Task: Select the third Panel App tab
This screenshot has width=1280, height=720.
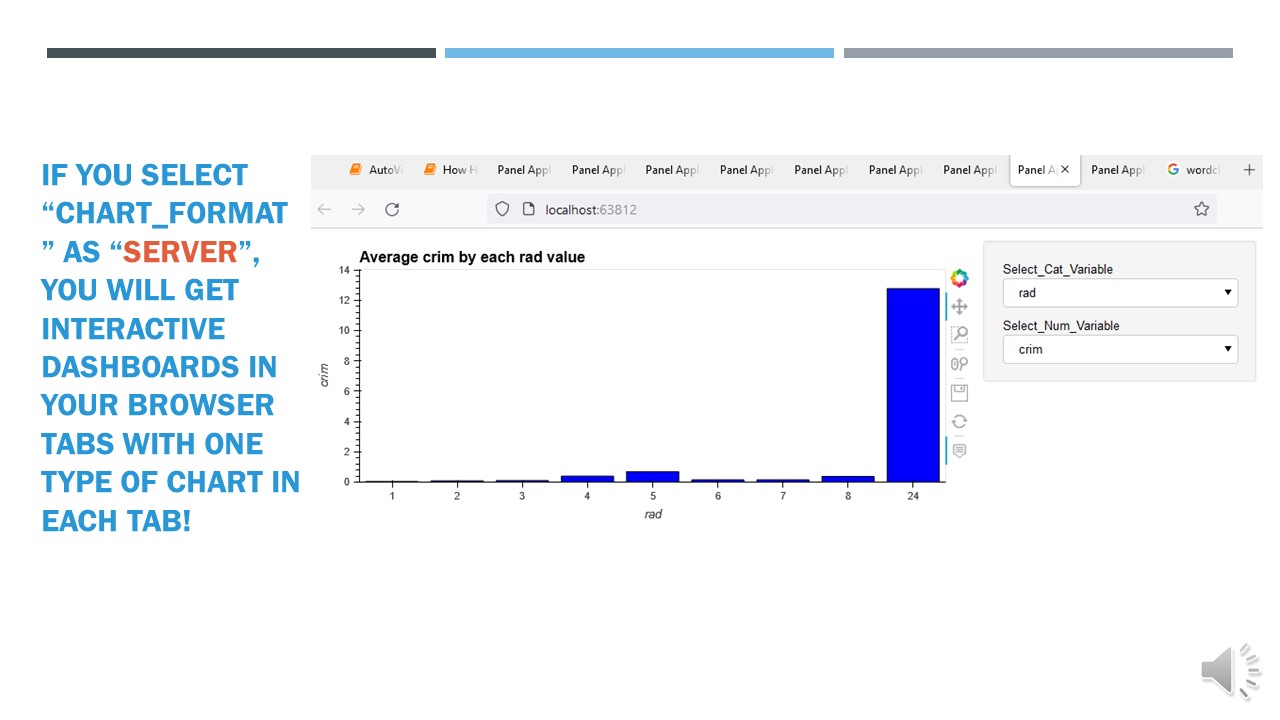Action: (672, 170)
